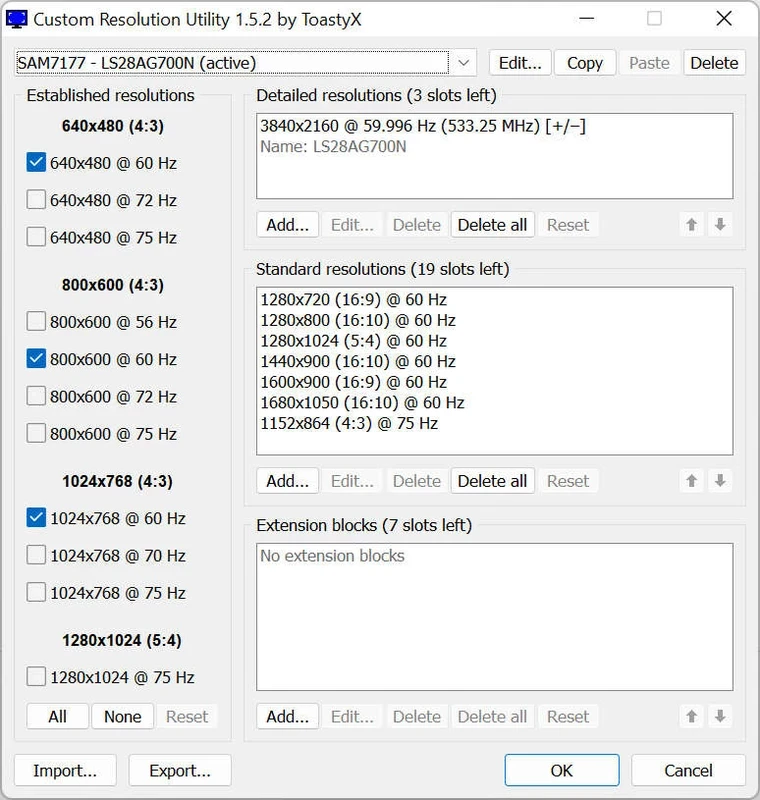Uncheck 640x480 @ 60 Hz checkbox

click(x=37, y=163)
